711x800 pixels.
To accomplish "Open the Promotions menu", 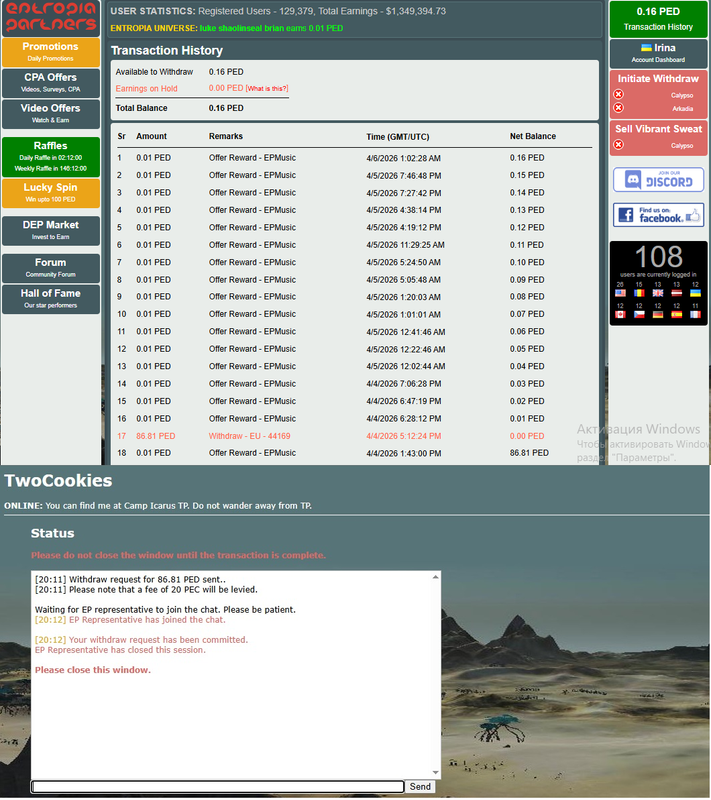I will [50, 52].
